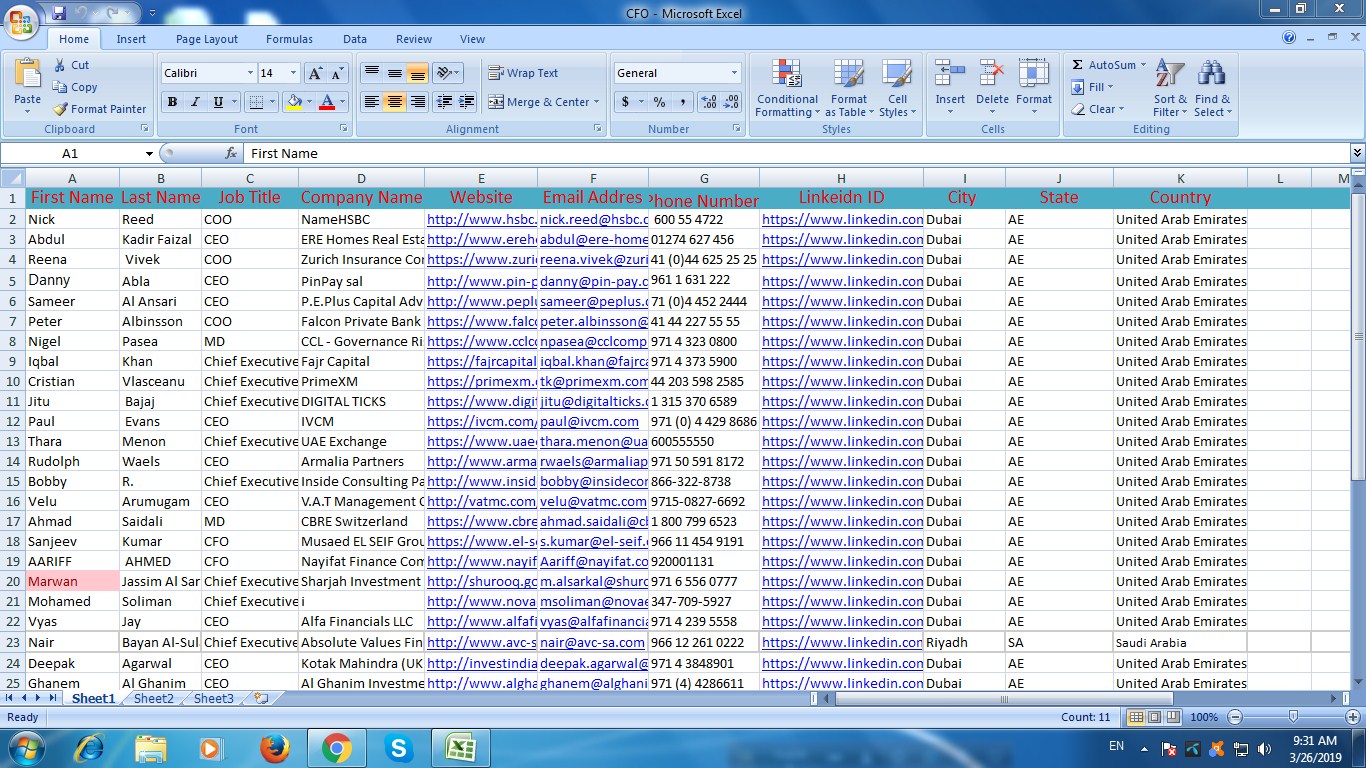Open Cell Styles gallery

click(x=897, y=88)
